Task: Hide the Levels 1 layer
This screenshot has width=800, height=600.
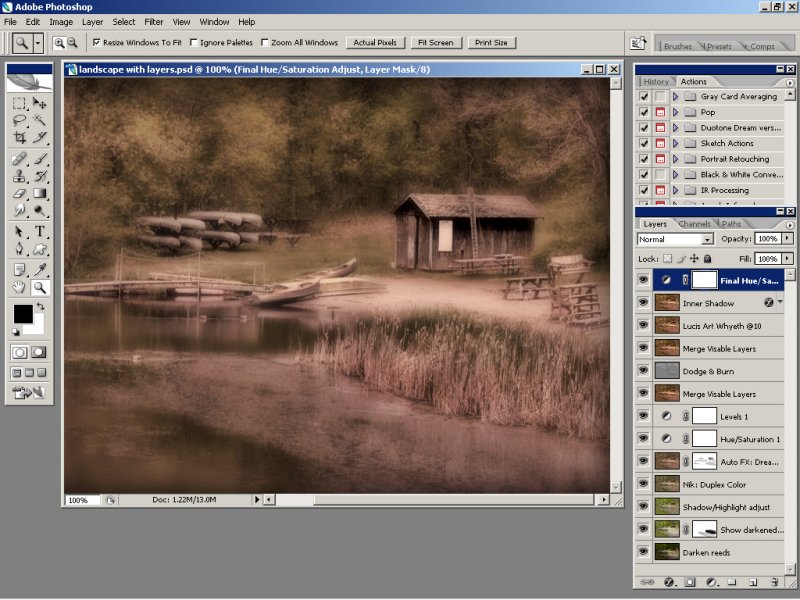Action: (x=643, y=416)
